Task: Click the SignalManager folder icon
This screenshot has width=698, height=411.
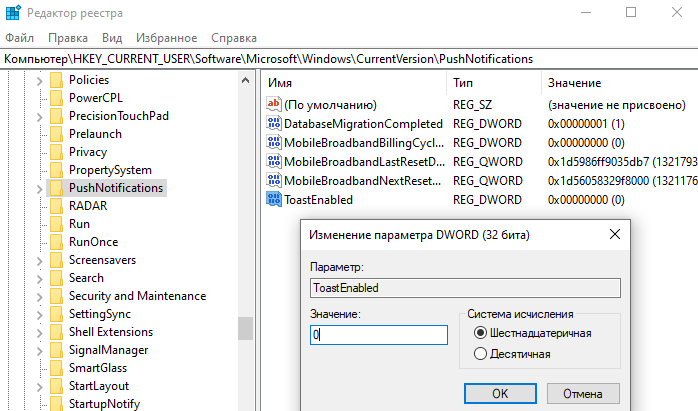Action: [x=57, y=350]
